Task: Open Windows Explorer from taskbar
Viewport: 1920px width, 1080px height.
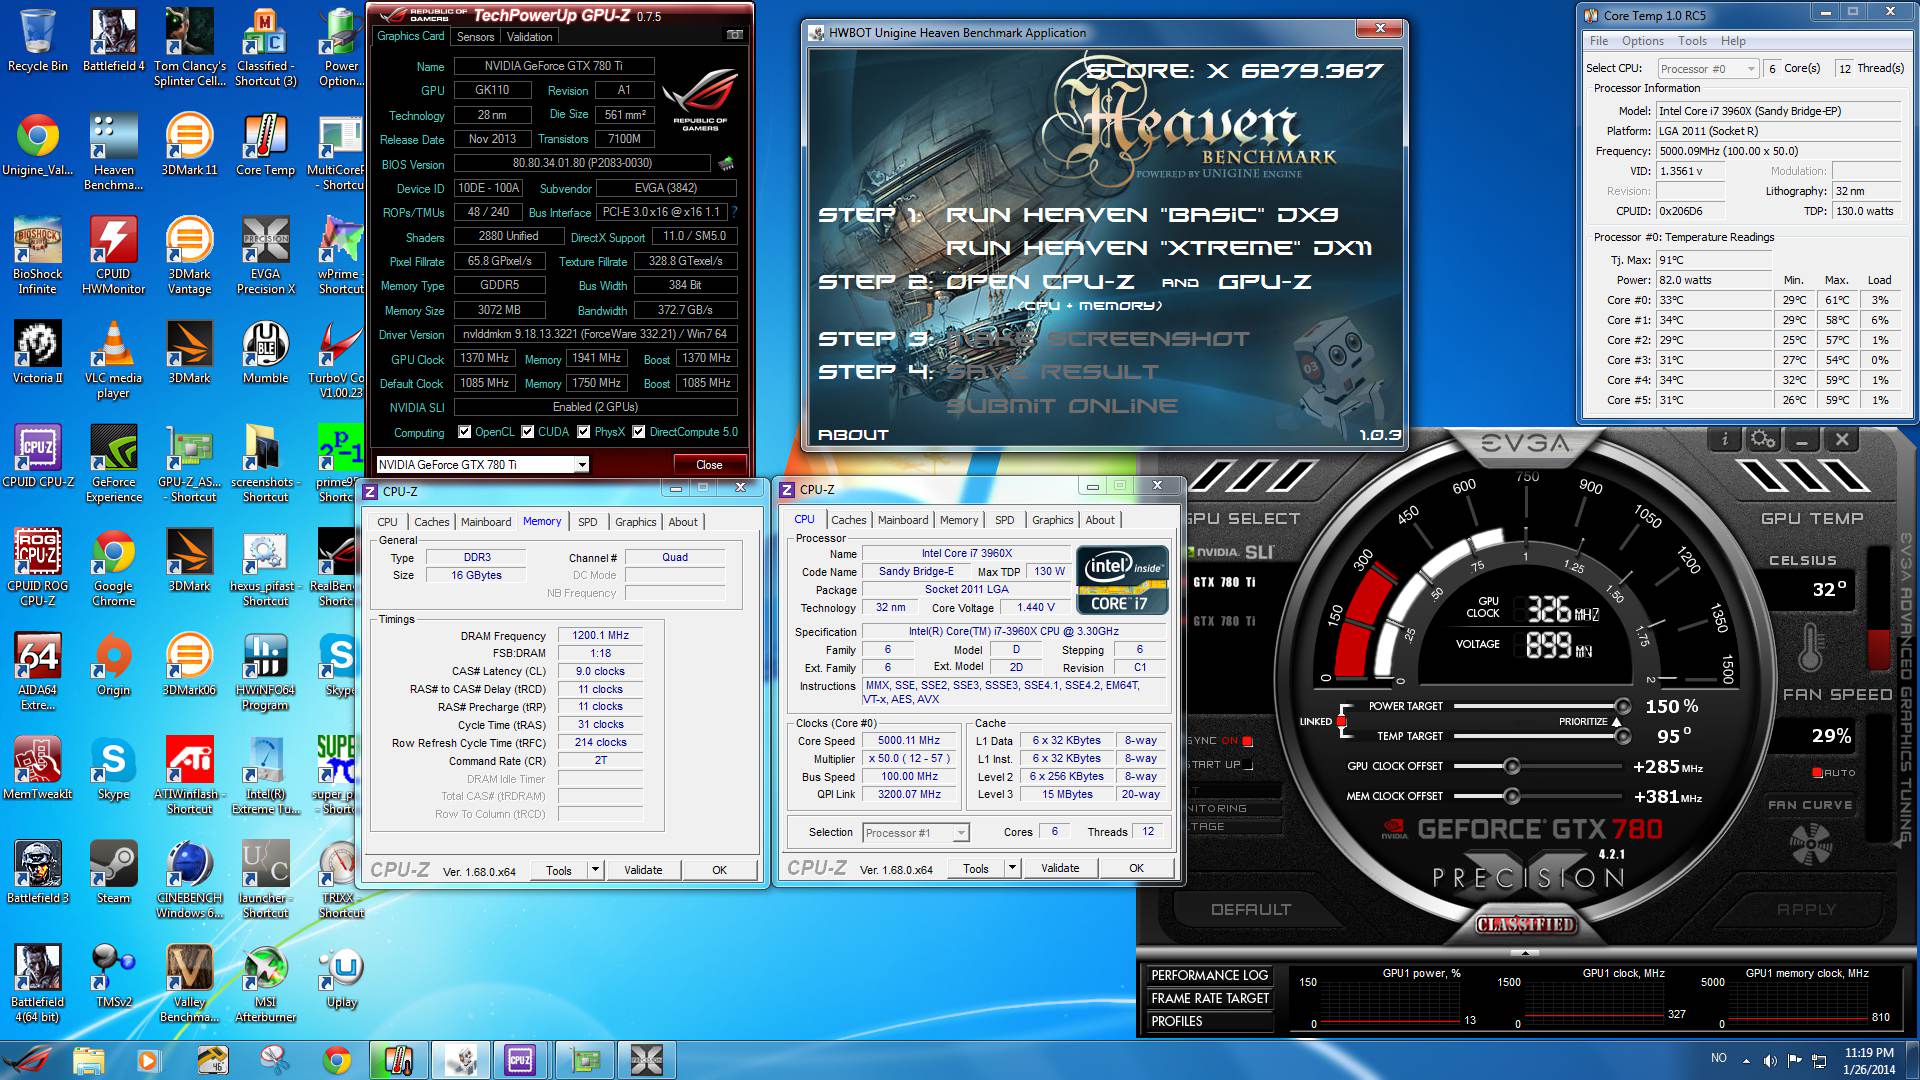Action: click(88, 1060)
